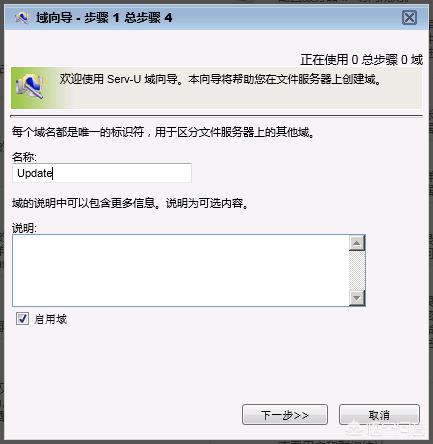Click the 说明: field label

(24, 228)
